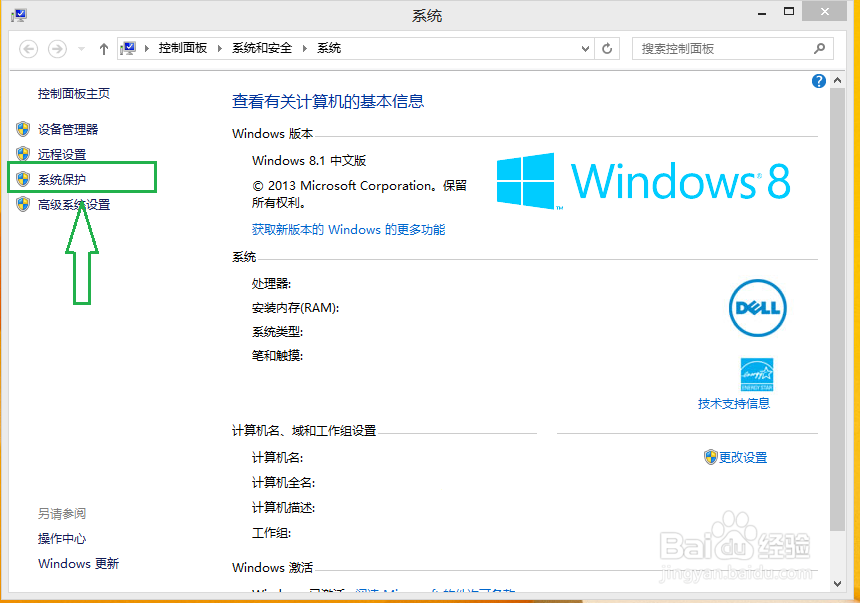Select the text Windows 8.1 中文版
The width and height of the screenshot is (860, 603).
309,161
